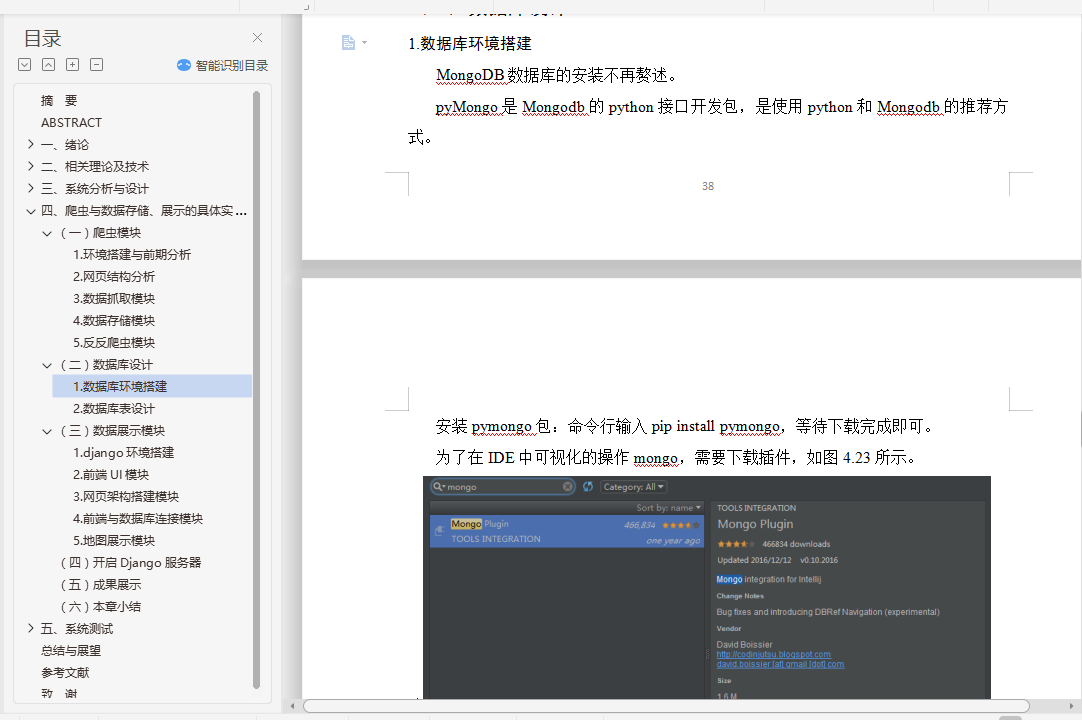This screenshot has height=720, width=1082.
Task: Open 1.django 环境搭建 heading
Action: (x=124, y=453)
